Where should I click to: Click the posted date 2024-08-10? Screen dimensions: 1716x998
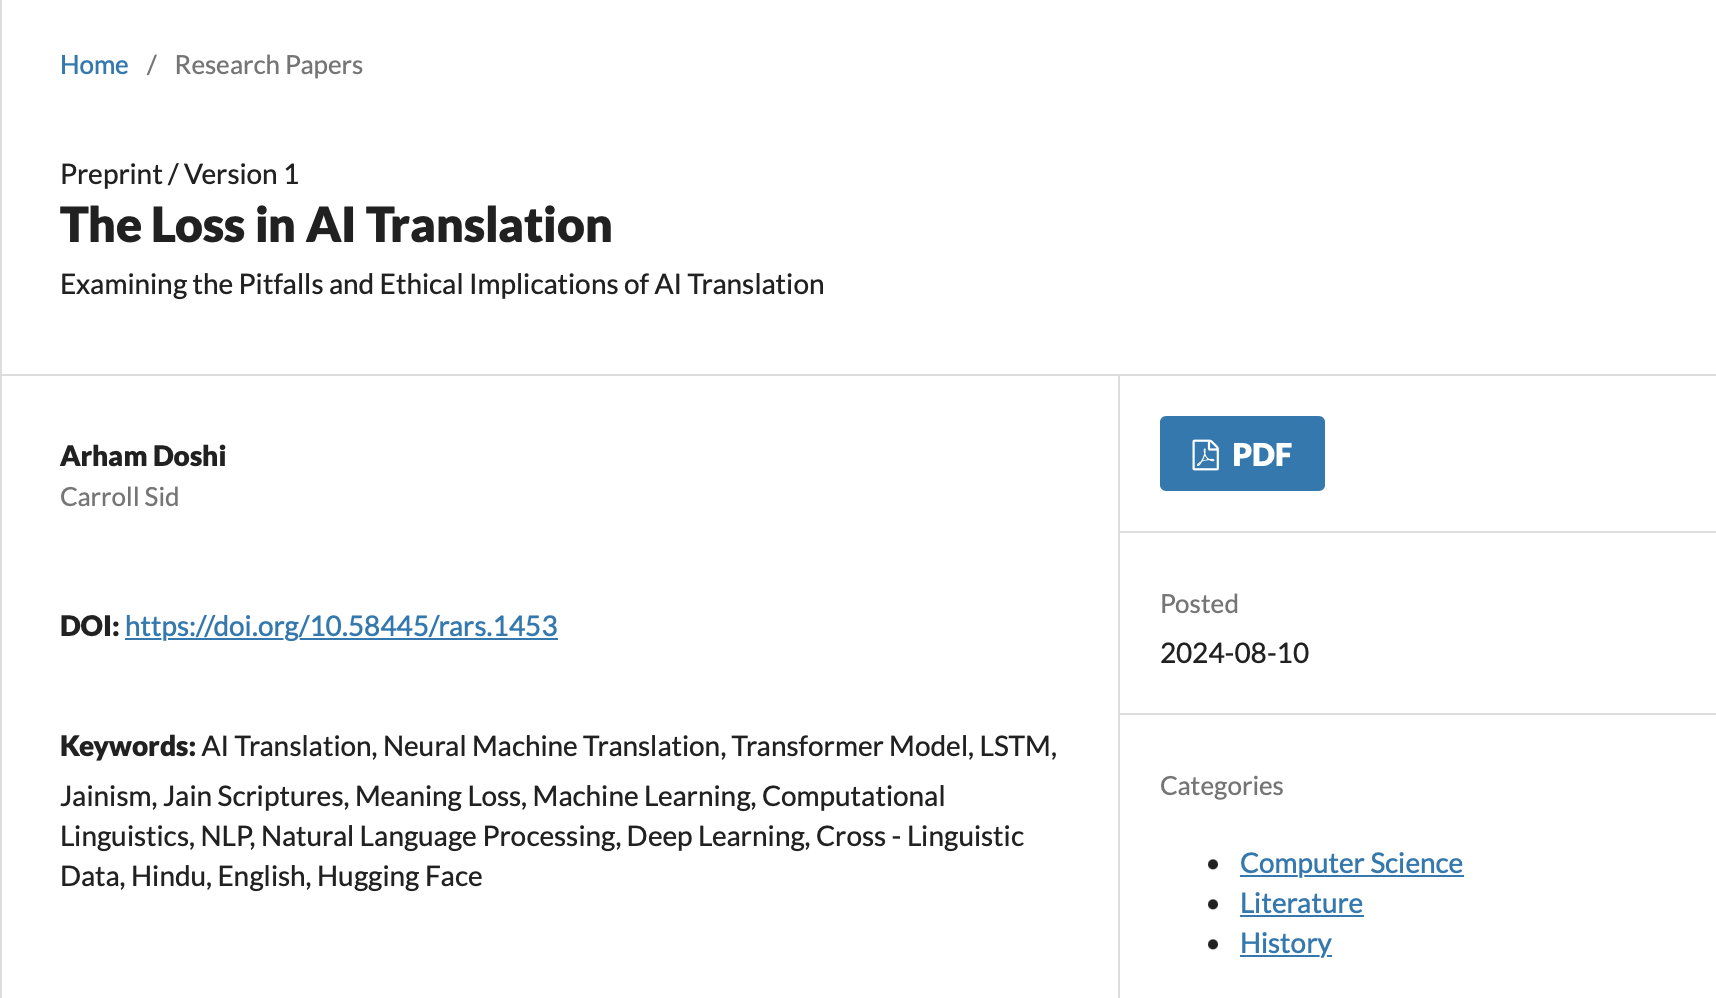1234,653
